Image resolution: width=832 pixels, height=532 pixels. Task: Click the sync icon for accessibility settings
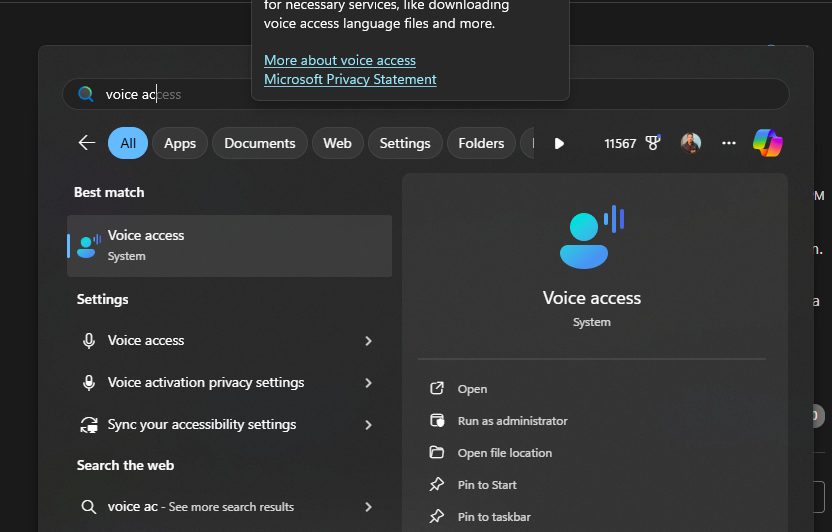[x=89, y=425]
